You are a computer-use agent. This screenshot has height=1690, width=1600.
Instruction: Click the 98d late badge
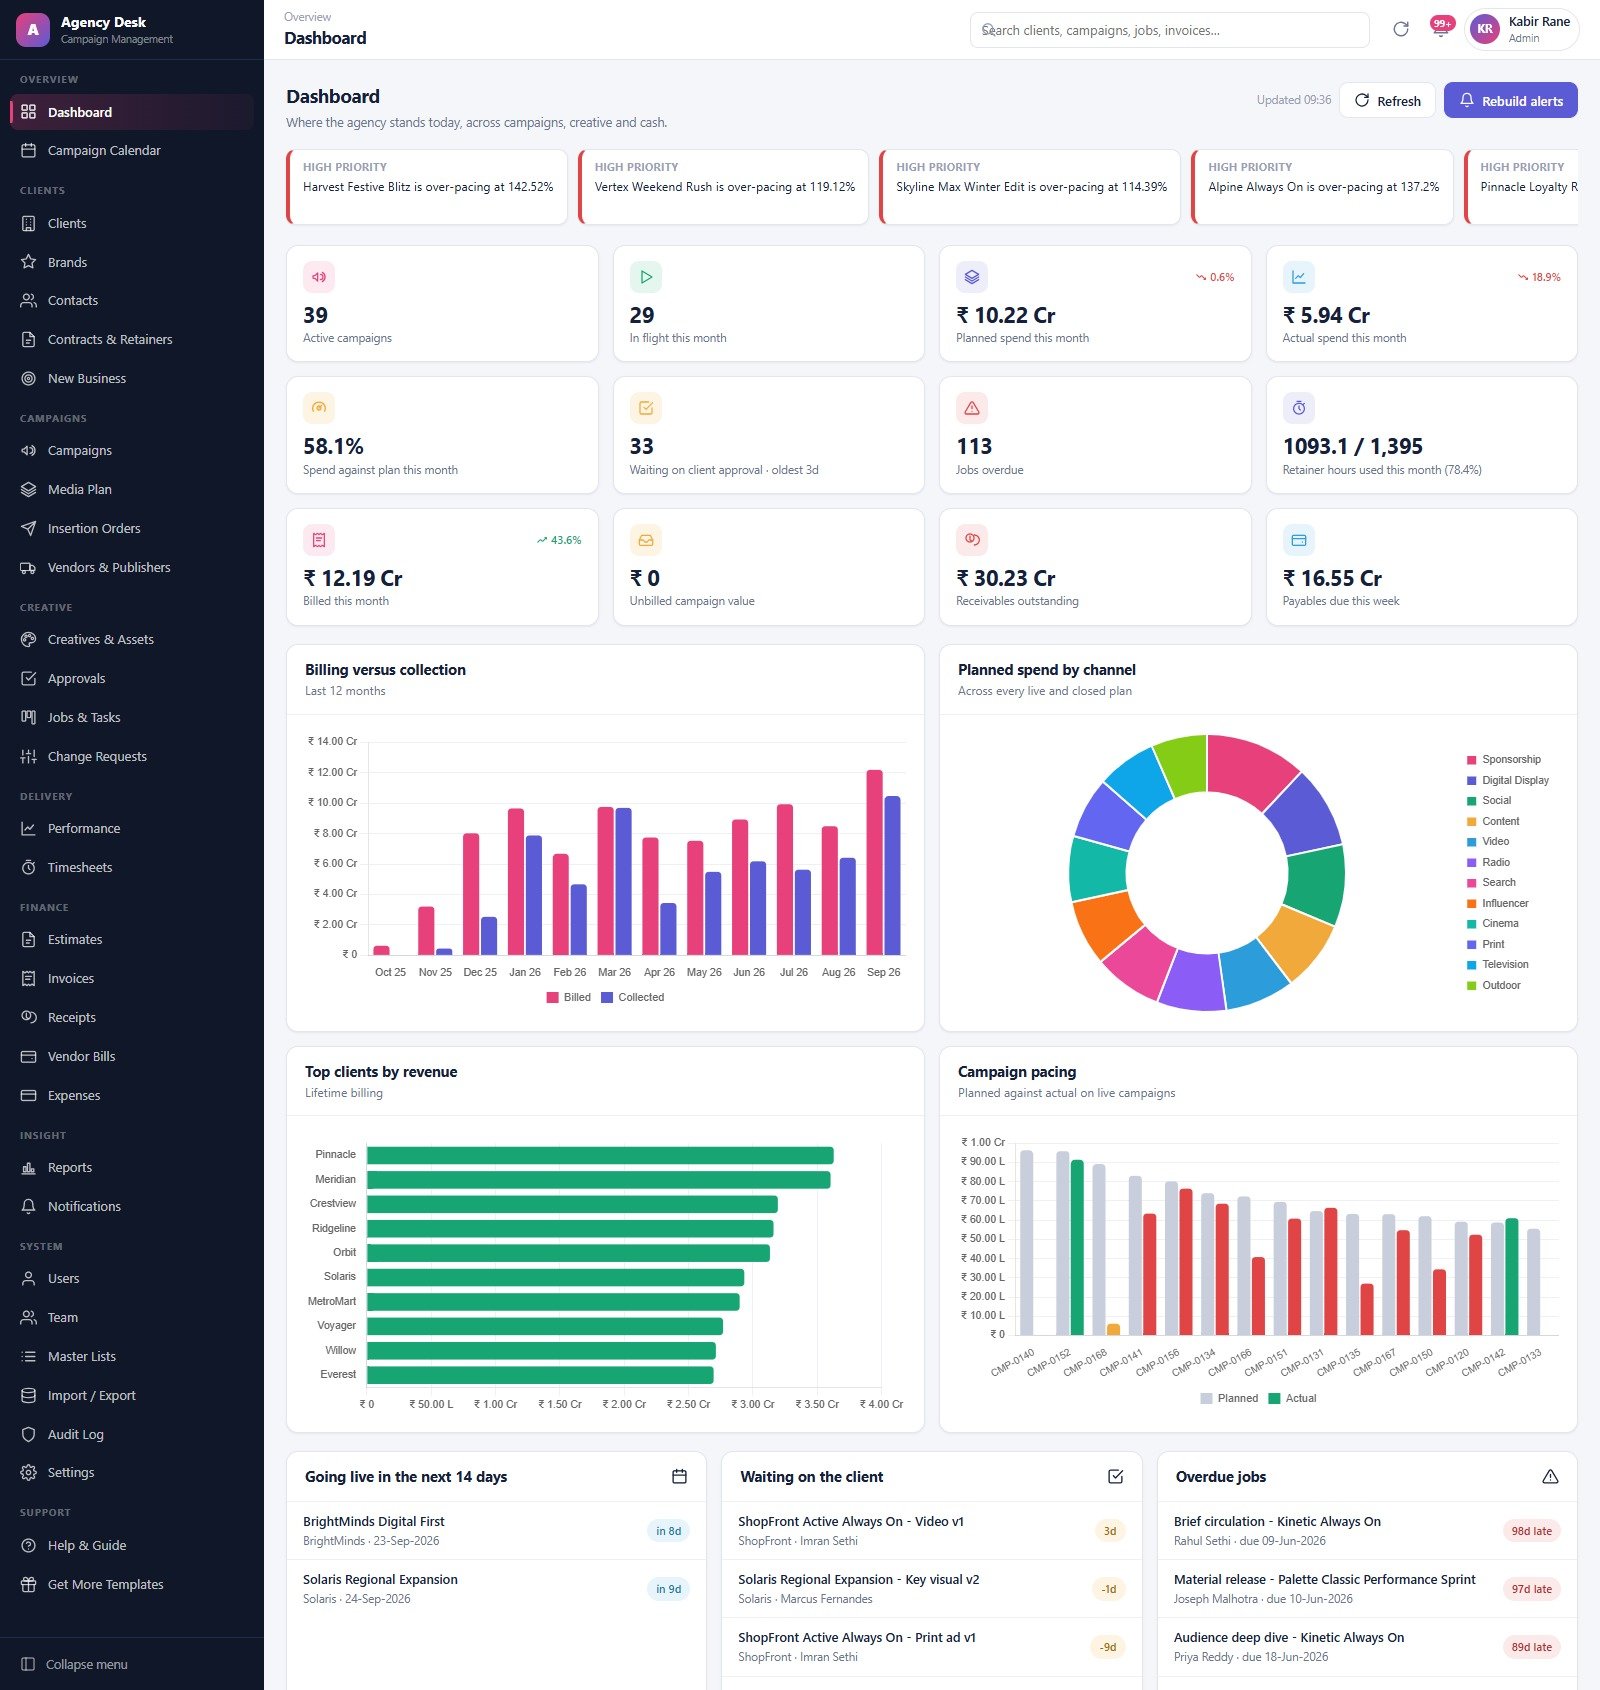click(x=1531, y=1531)
